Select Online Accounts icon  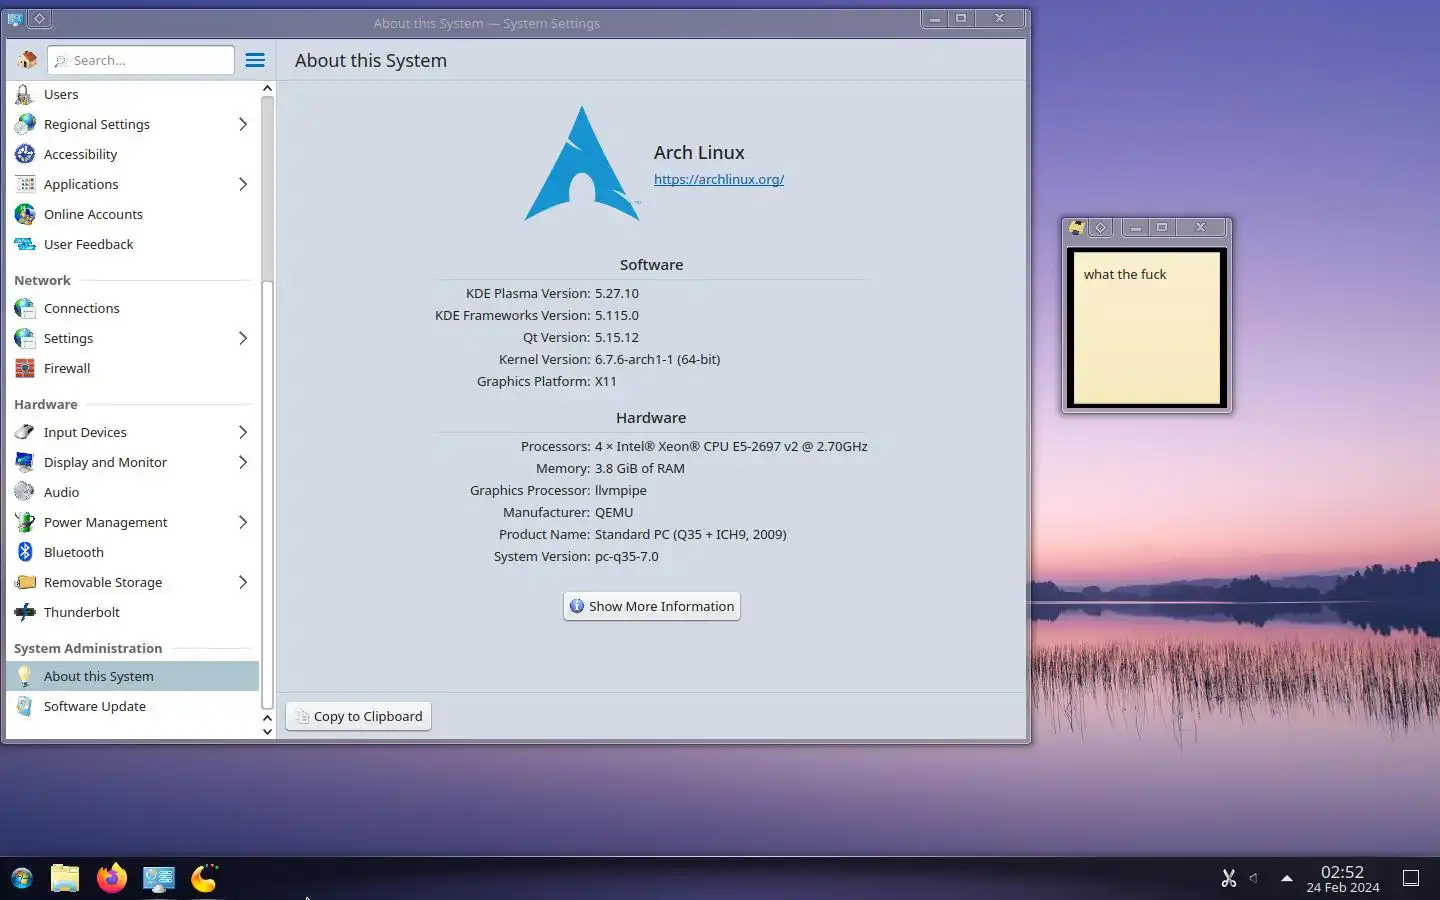click(x=25, y=214)
